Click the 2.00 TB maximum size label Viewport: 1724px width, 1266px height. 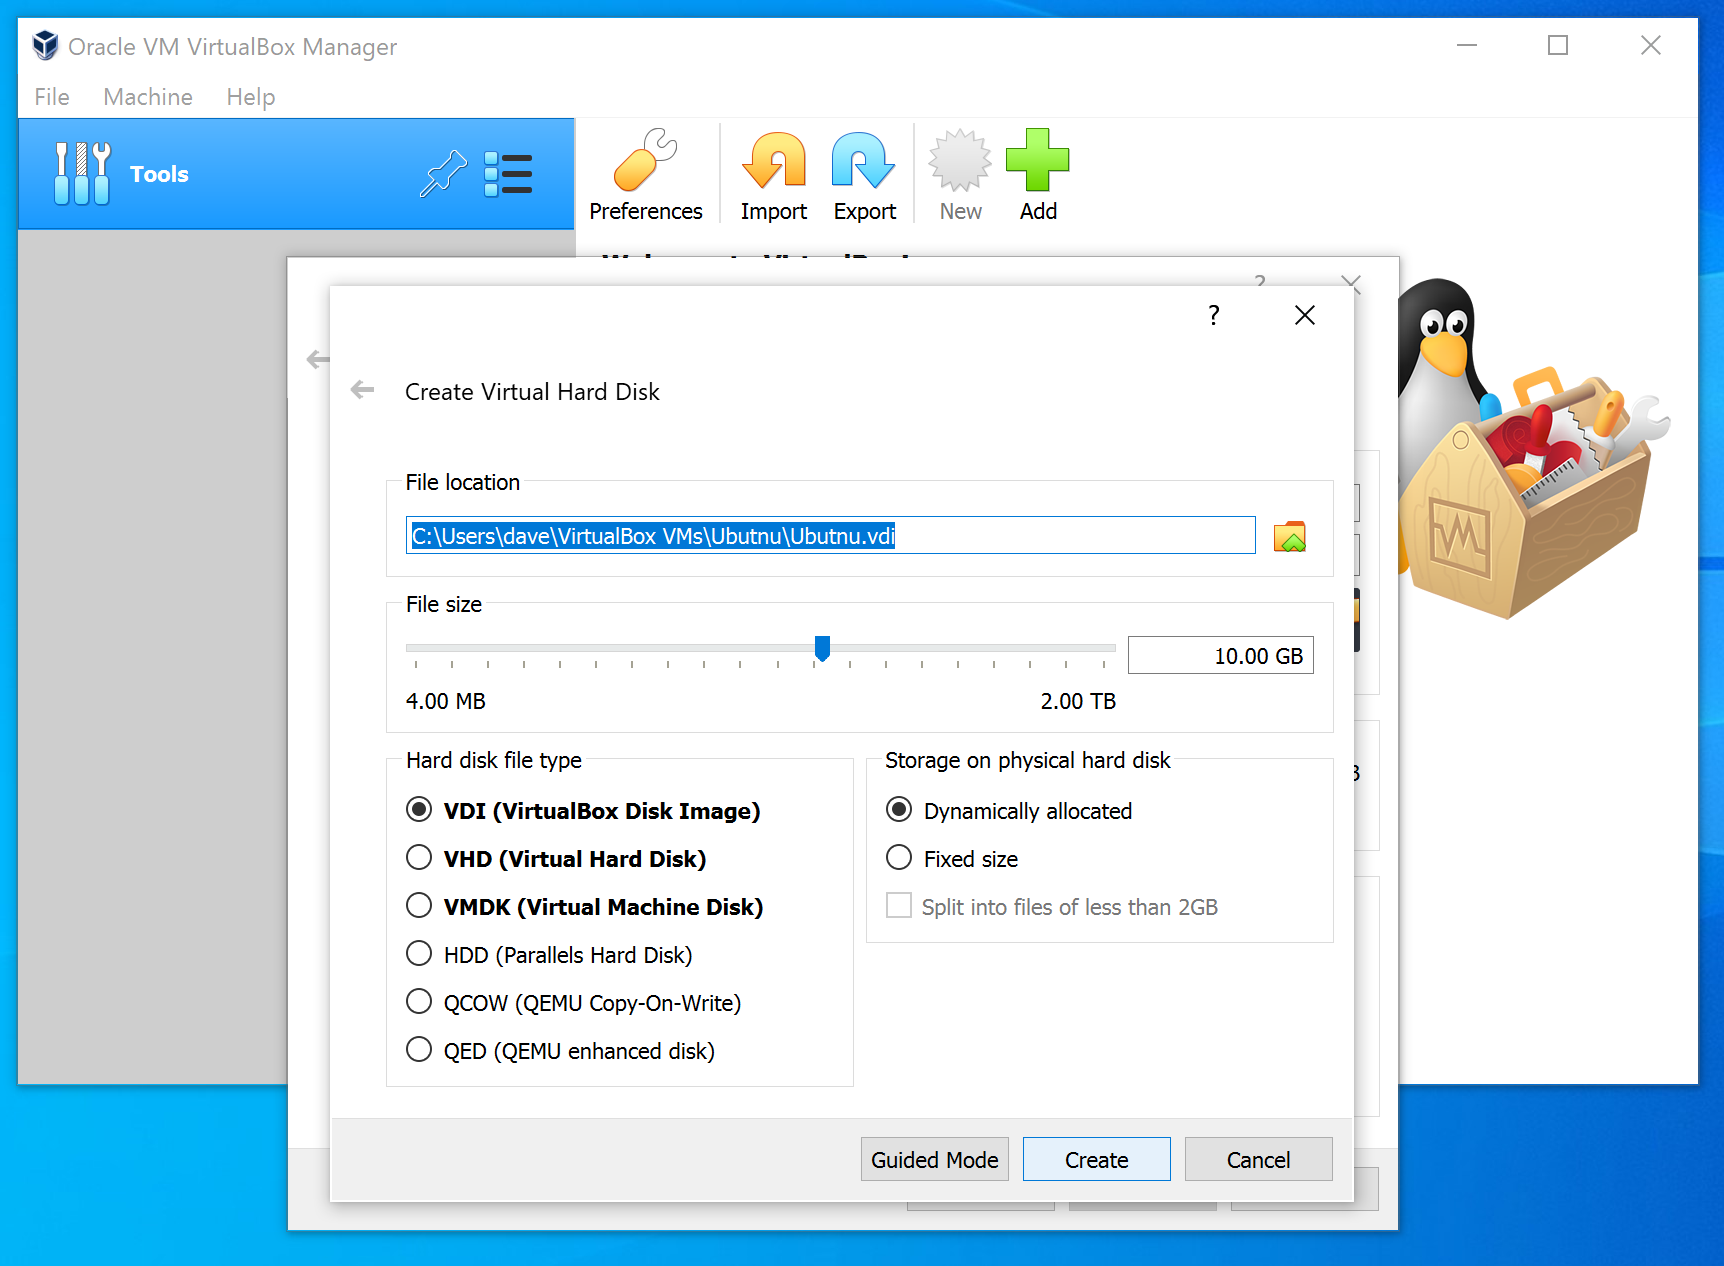pyautogui.click(x=1078, y=701)
